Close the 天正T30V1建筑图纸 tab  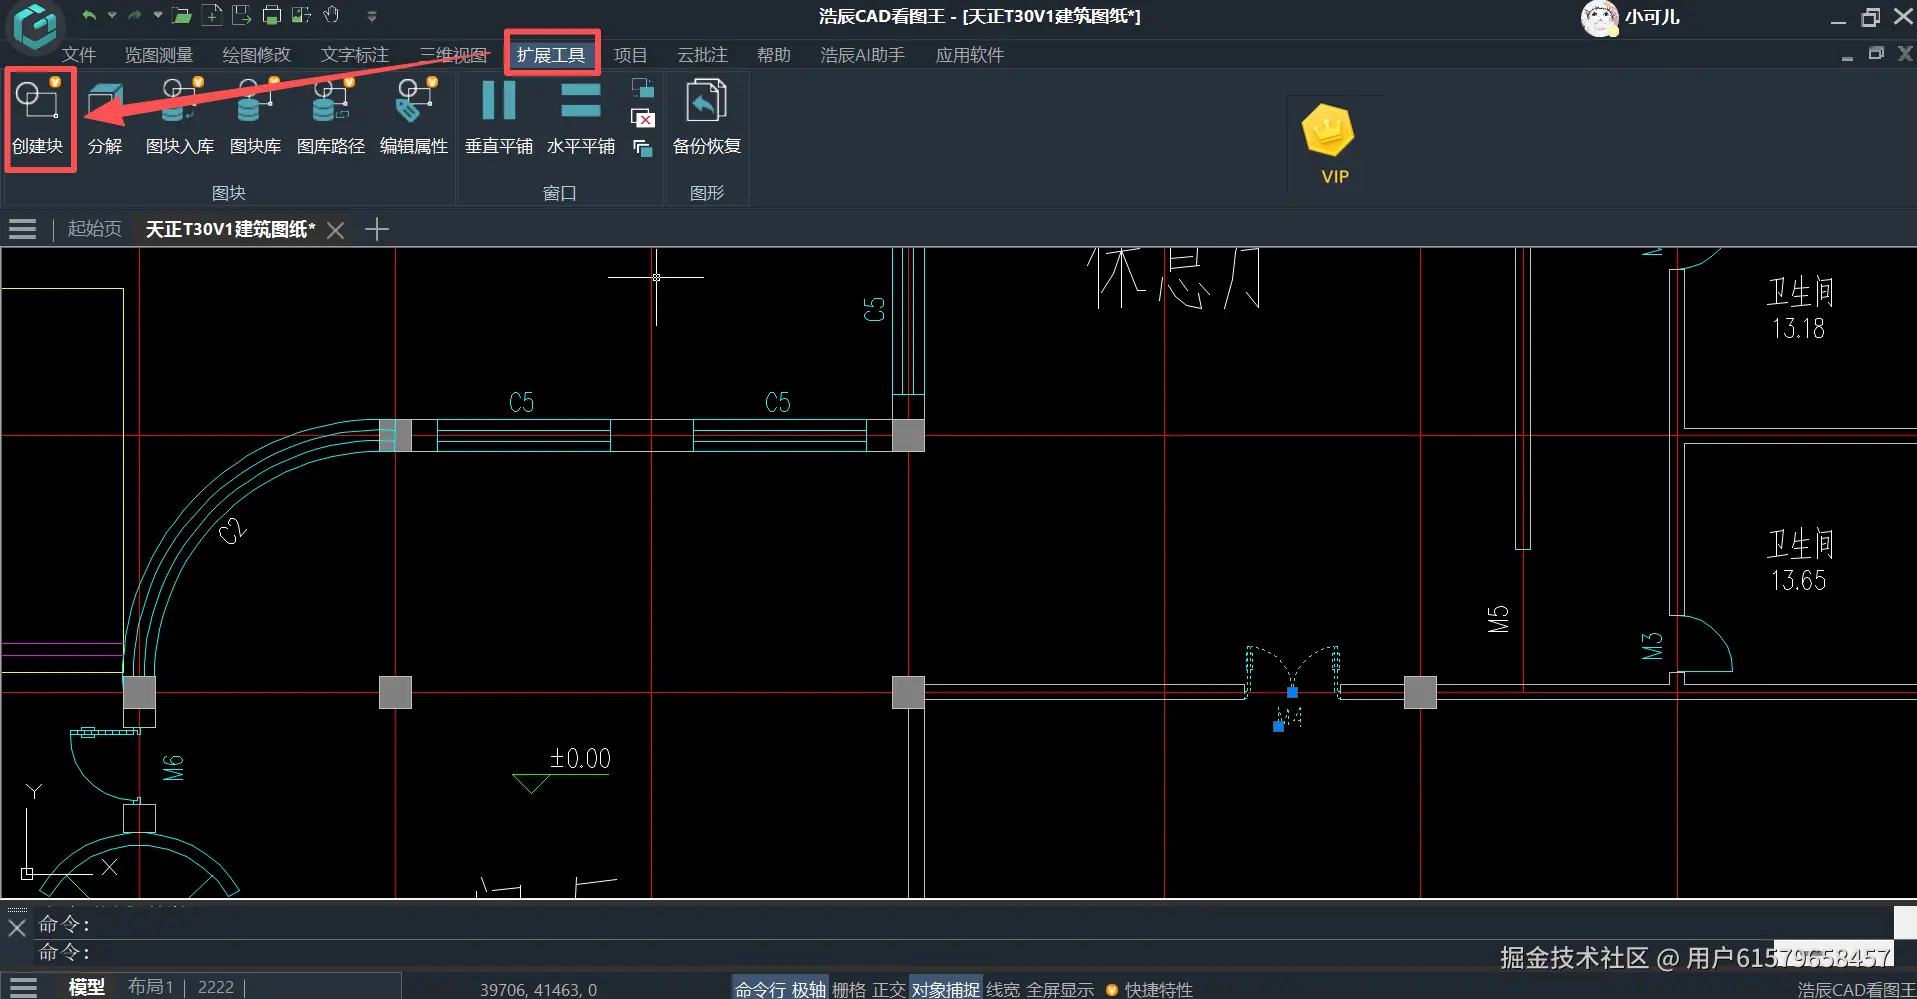pyautogui.click(x=336, y=230)
